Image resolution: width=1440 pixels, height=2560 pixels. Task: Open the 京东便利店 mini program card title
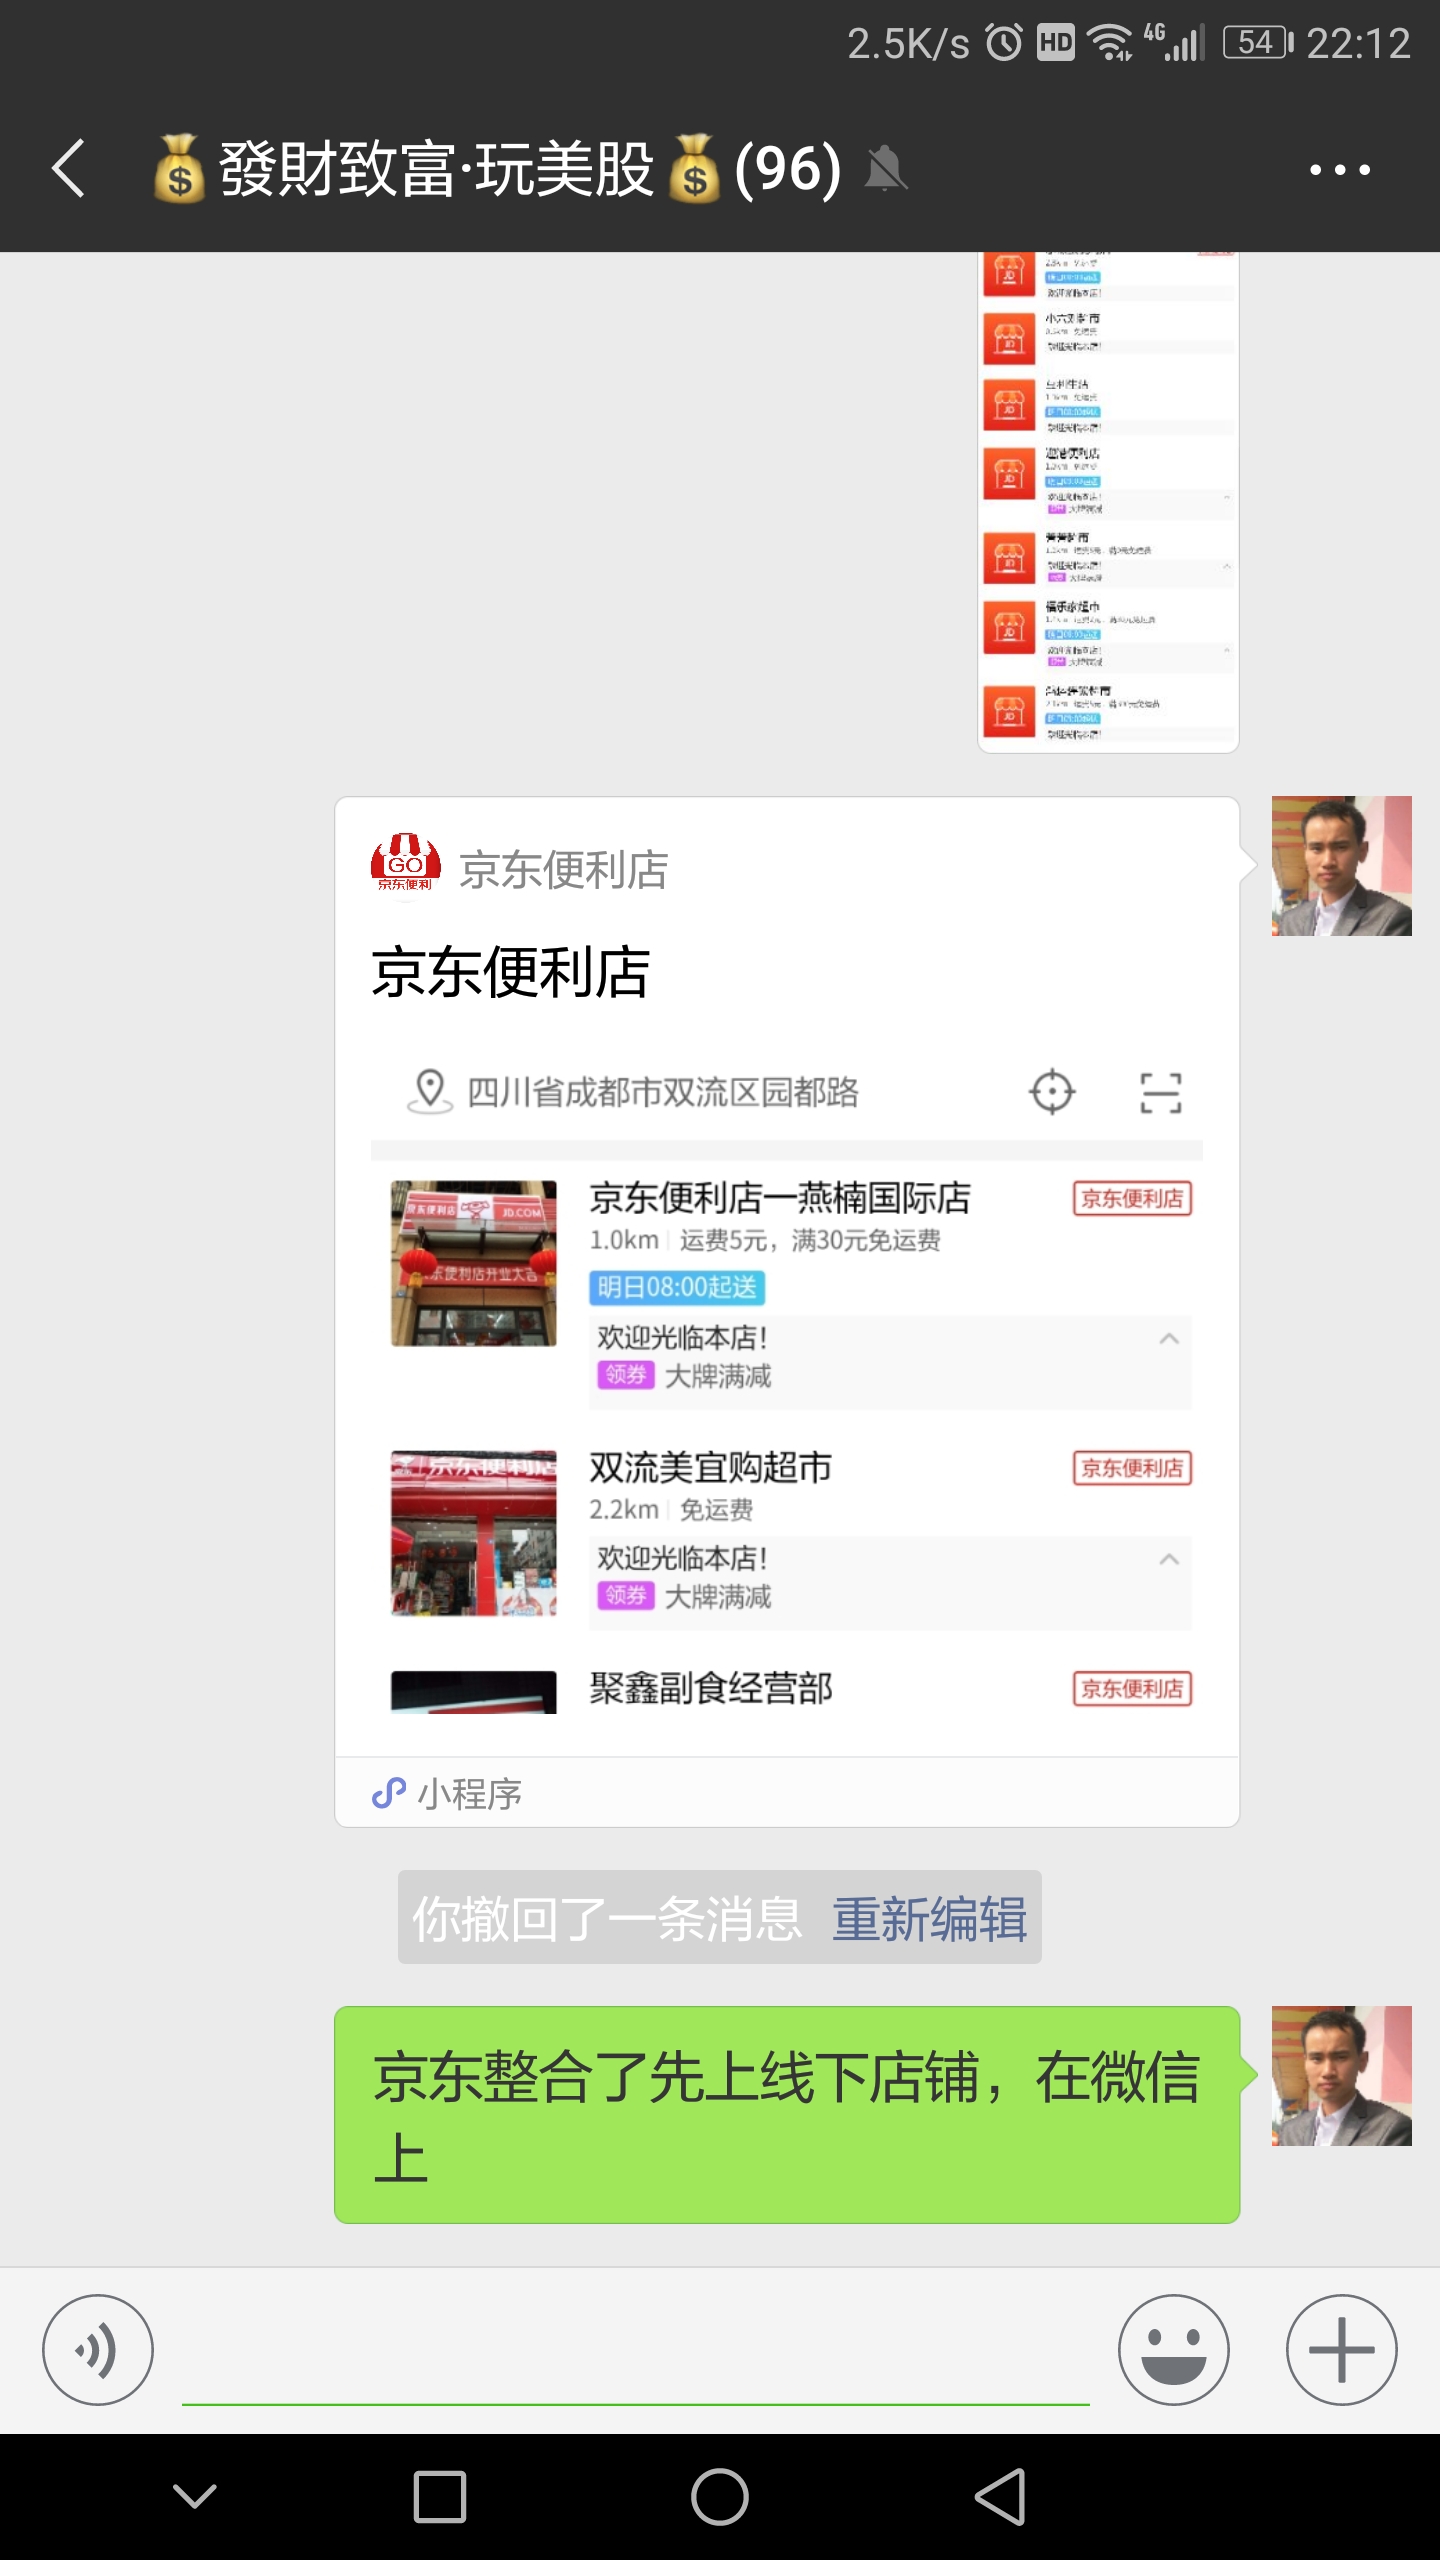(511, 973)
